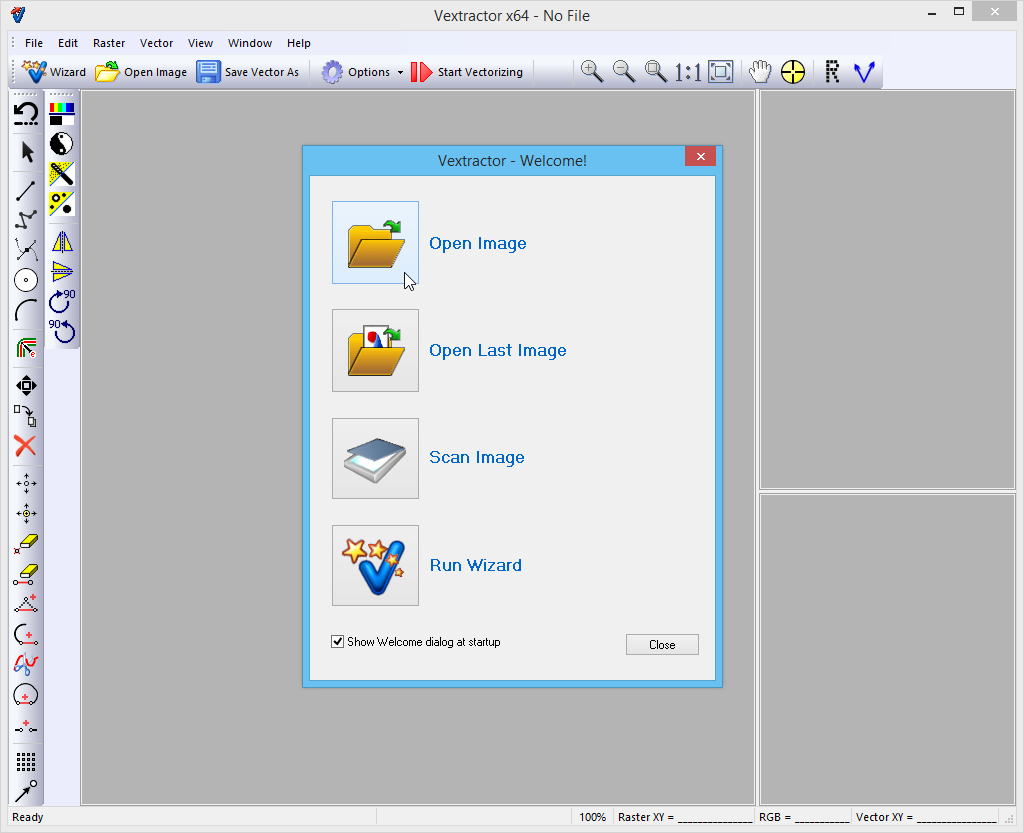Uncheck Show Welcome dialog at startup
The height and width of the screenshot is (833, 1024).
[338, 642]
